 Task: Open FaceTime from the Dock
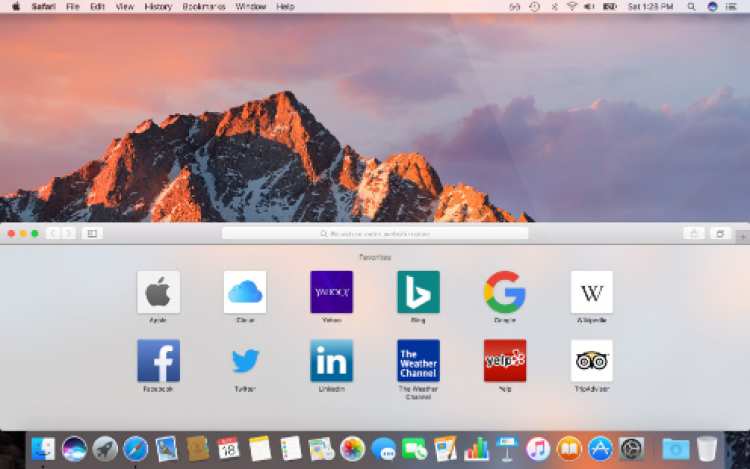[x=414, y=449]
